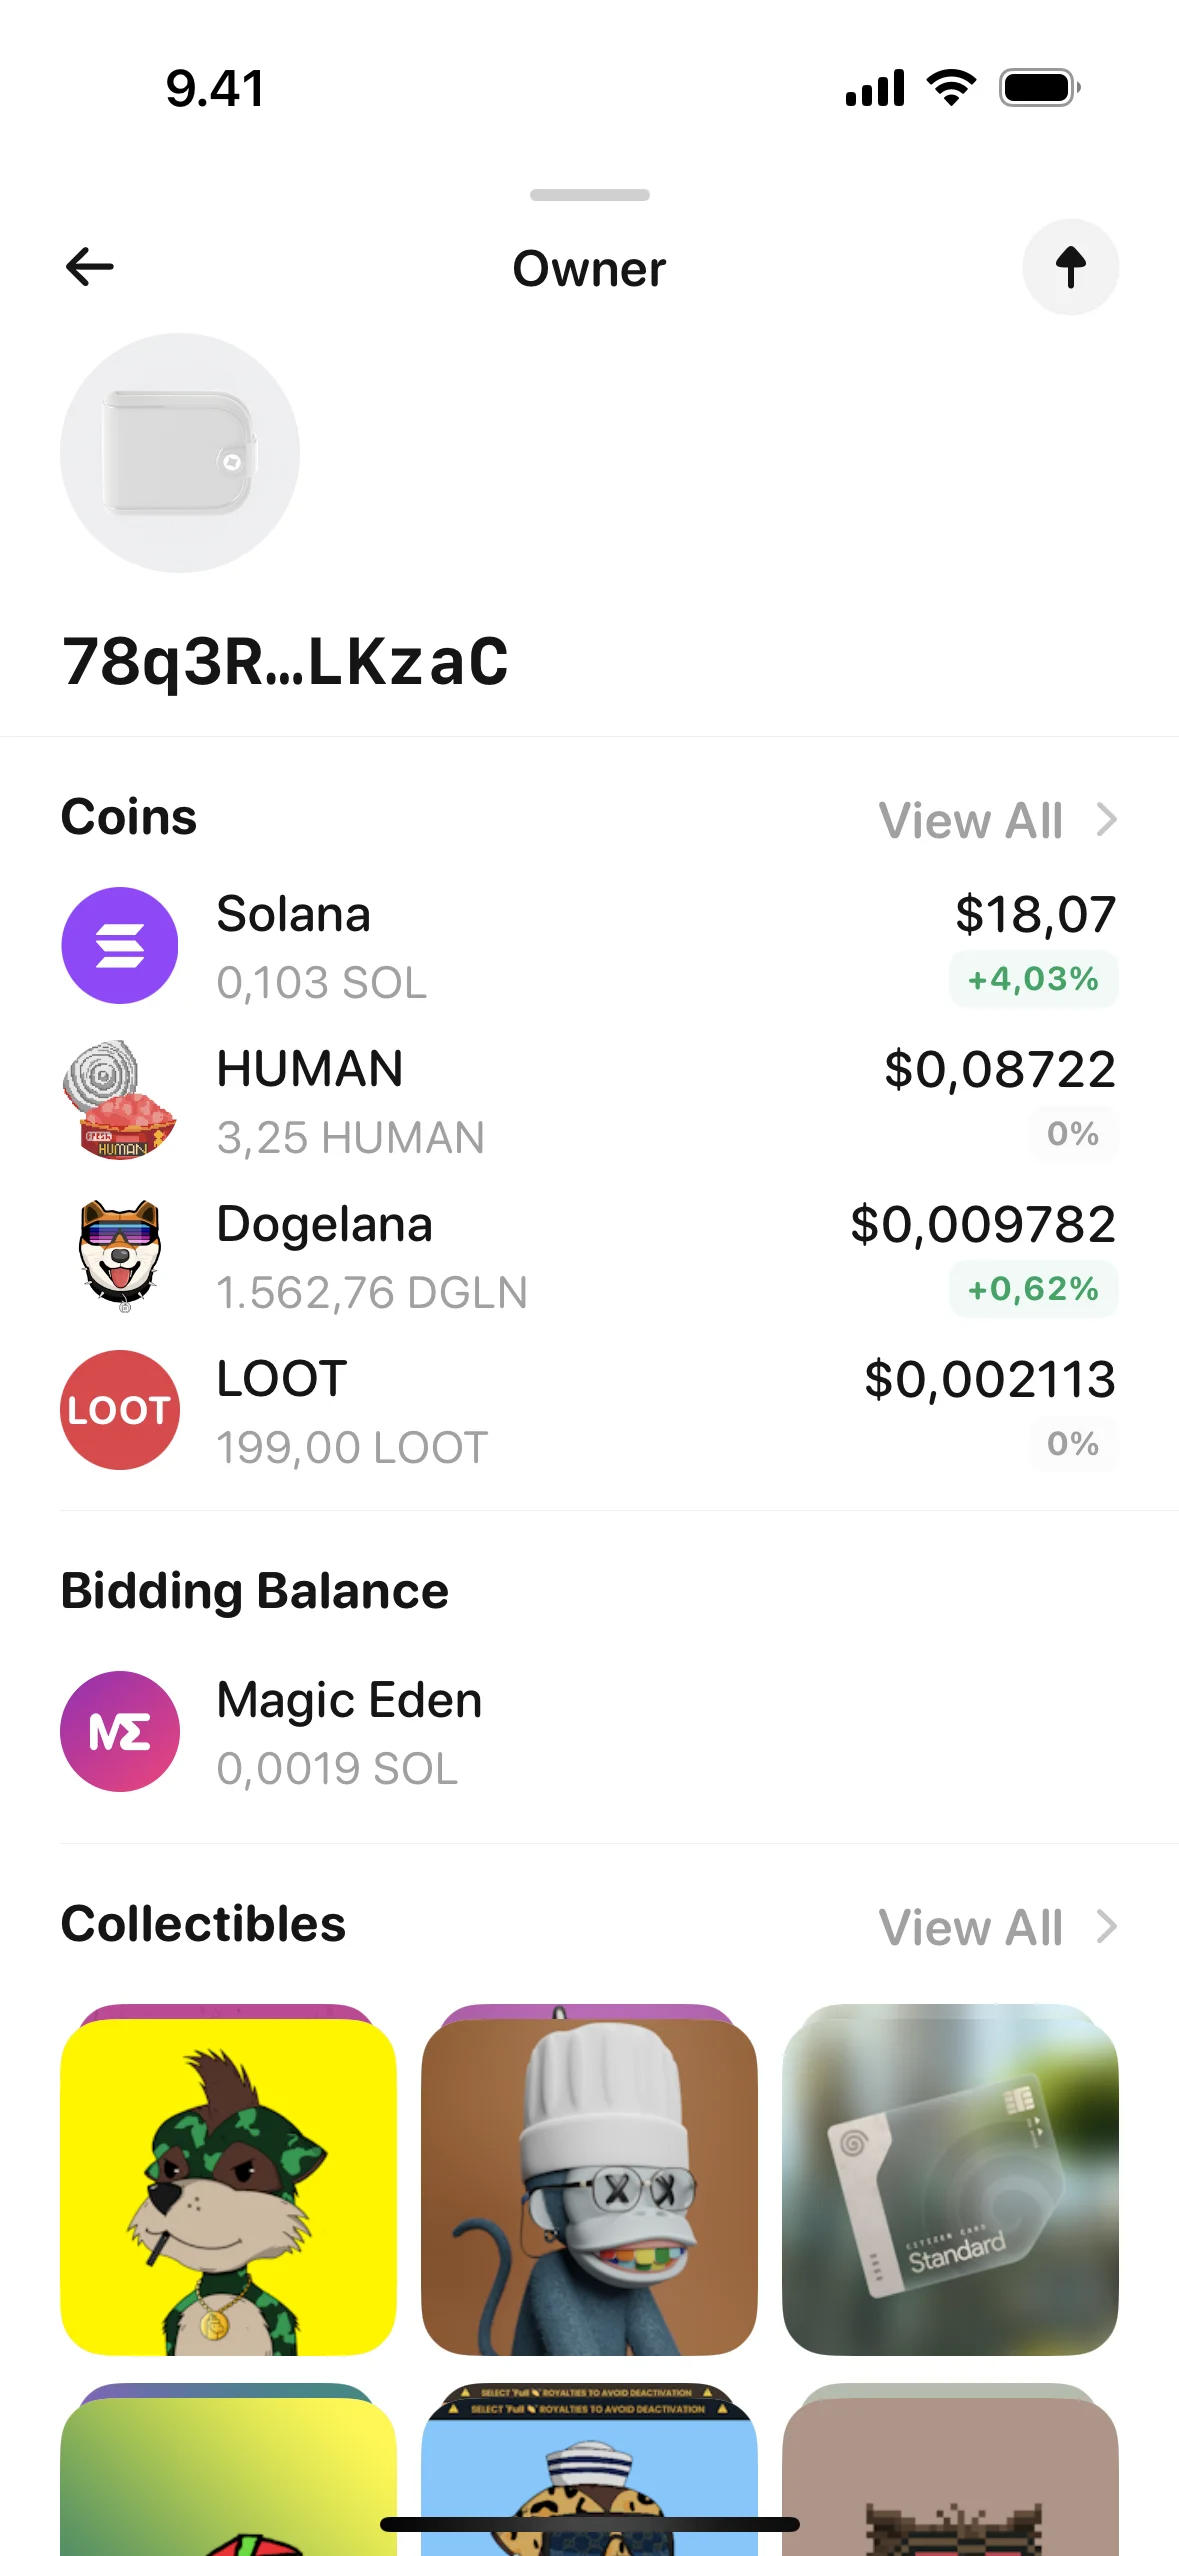1179x2556 pixels.
Task: Select the Dogelana price $0,009782
Action: (982, 1225)
